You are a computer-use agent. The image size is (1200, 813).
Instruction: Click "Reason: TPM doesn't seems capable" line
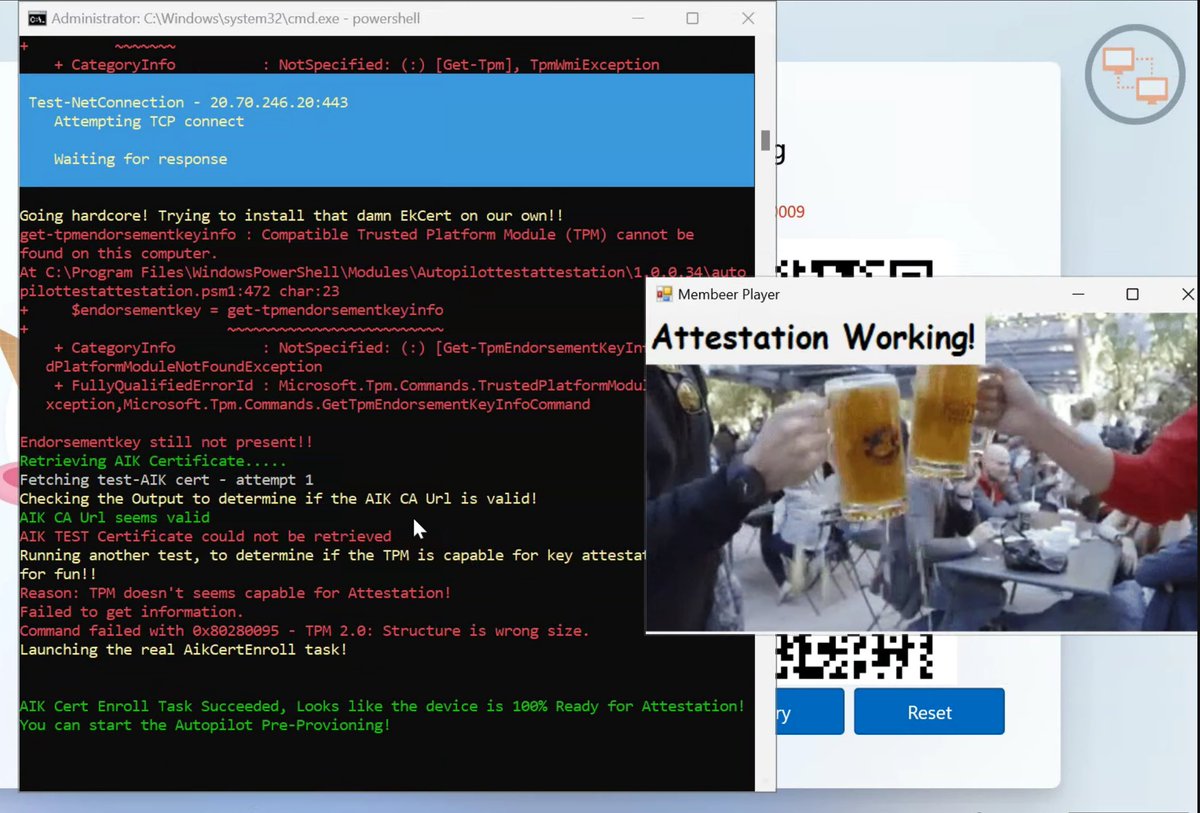pos(235,593)
